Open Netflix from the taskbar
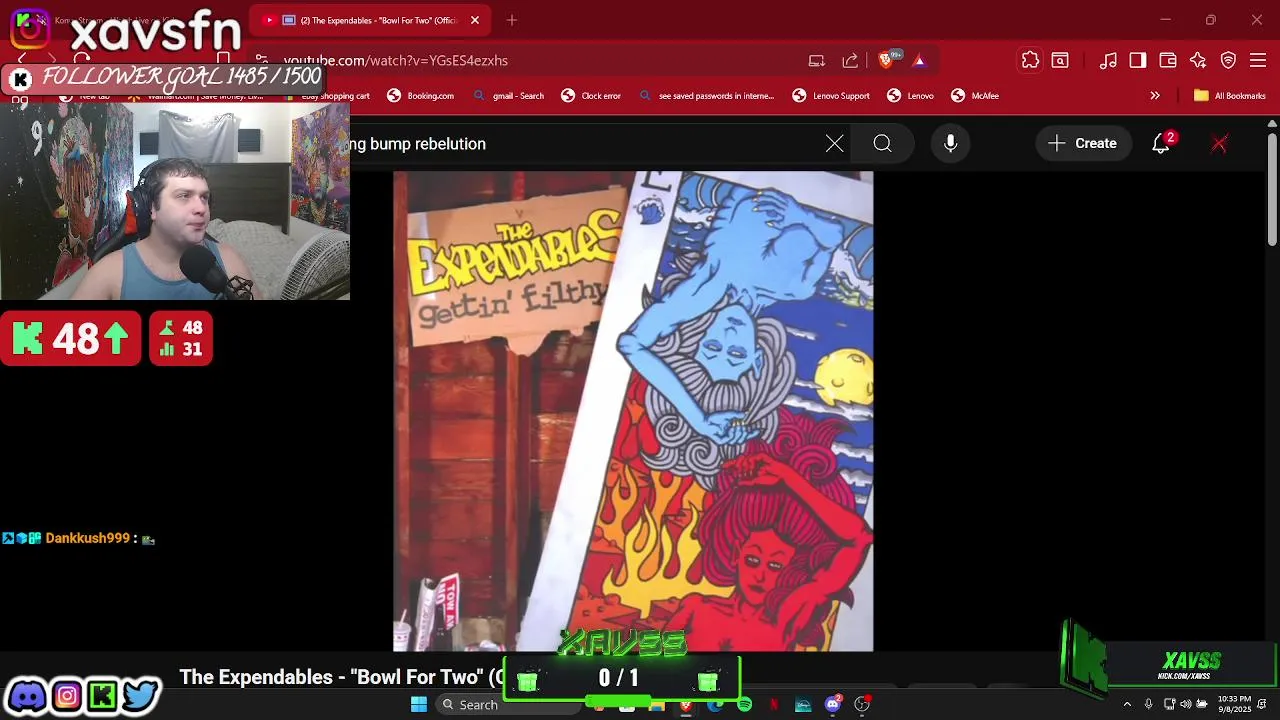 coord(774,705)
